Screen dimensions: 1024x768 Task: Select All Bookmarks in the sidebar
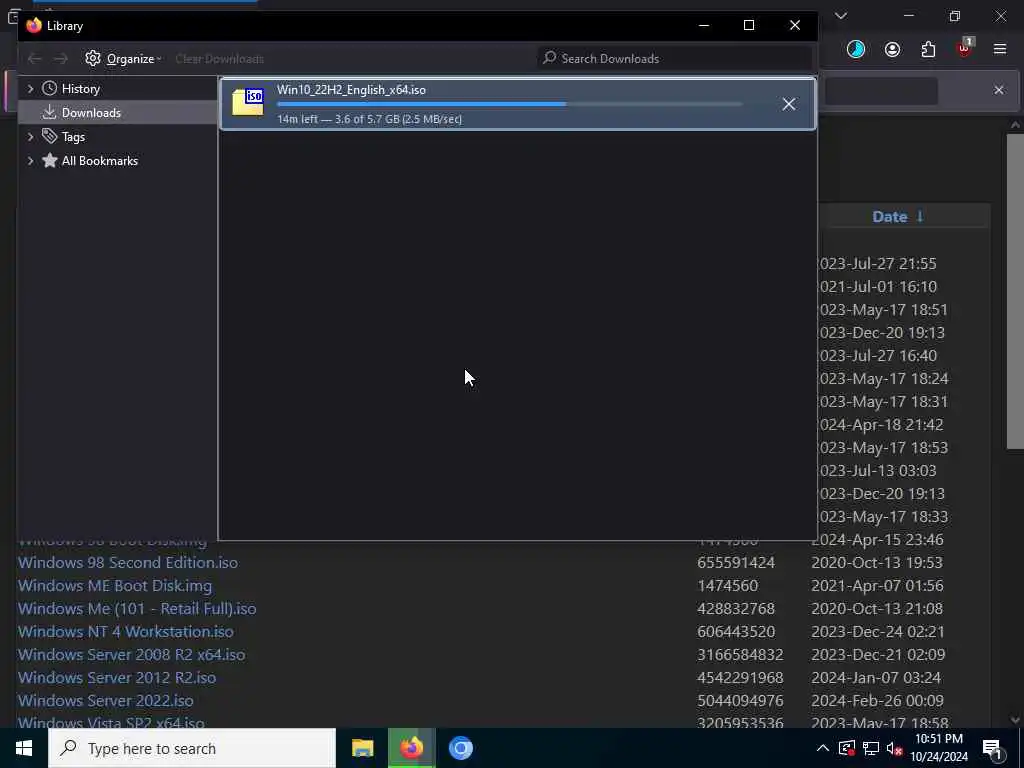[99, 161]
